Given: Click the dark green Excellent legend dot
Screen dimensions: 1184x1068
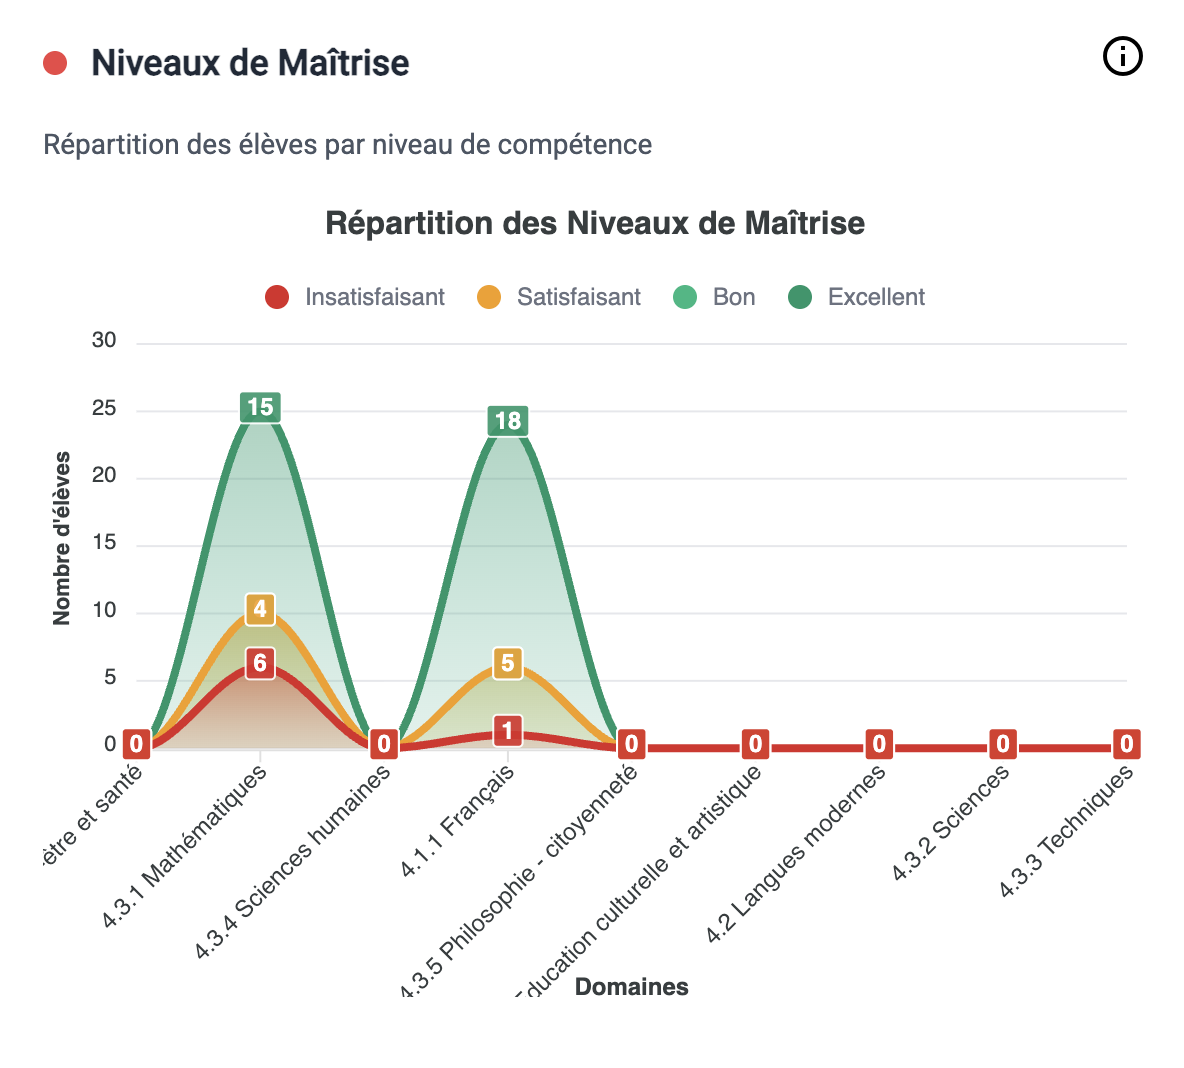Looking at the screenshot, I should point(801,297).
